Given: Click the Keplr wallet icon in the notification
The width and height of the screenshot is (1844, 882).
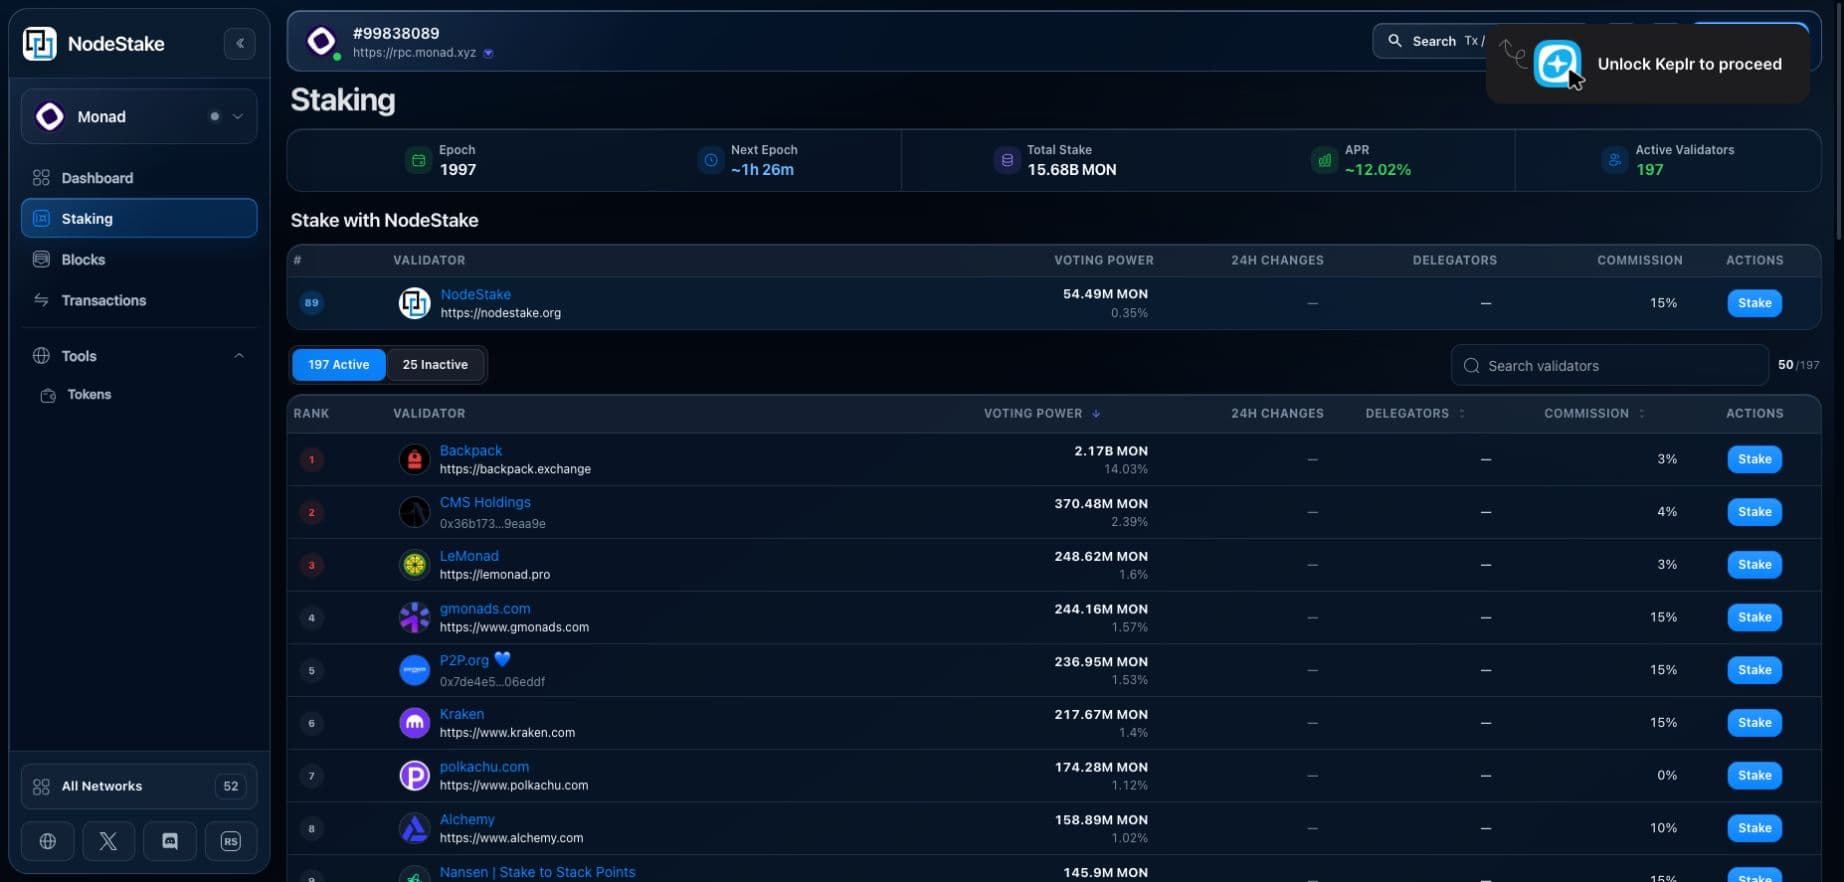Looking at the screenshot, I should [1557, 64].
